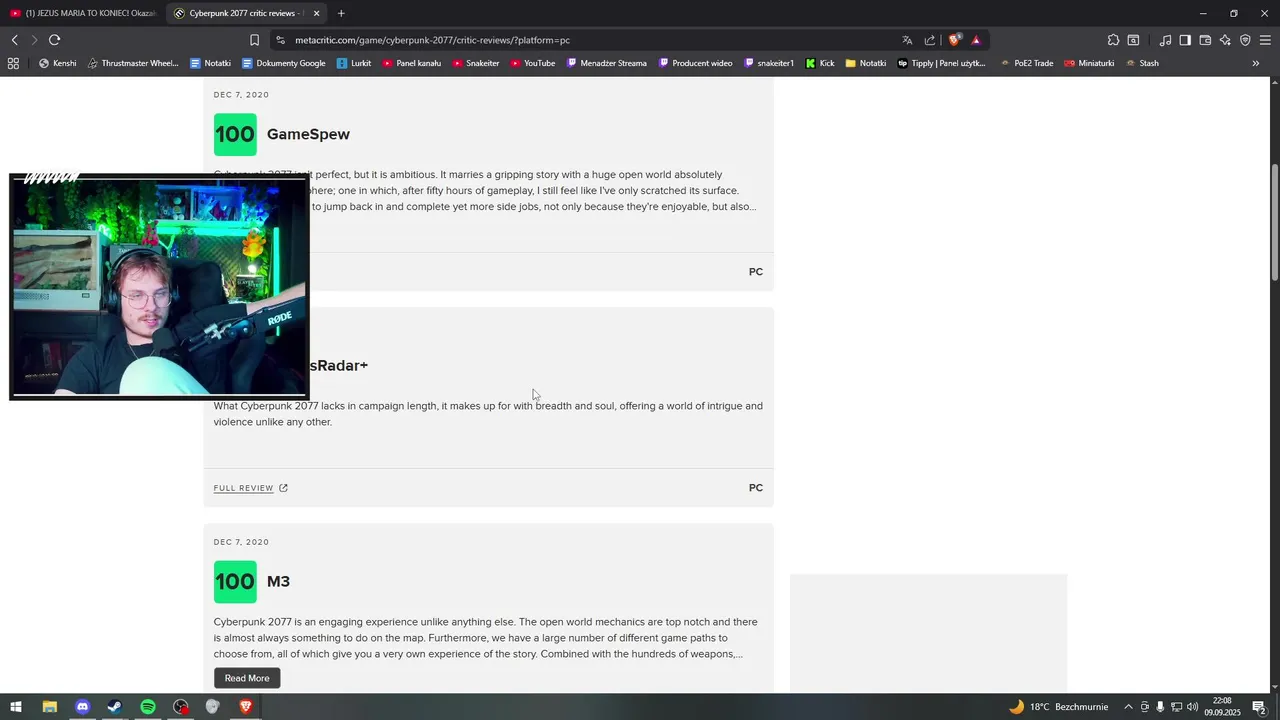Open Steam from the taskbar
This screenshot has width=1280, height=720.
click(x=115, y=707)
